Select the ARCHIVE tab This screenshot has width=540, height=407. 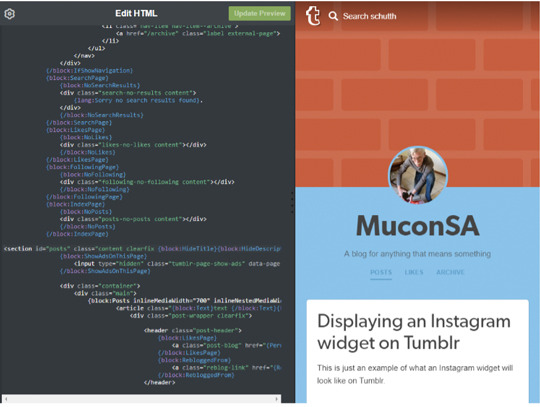coord(450,272)
